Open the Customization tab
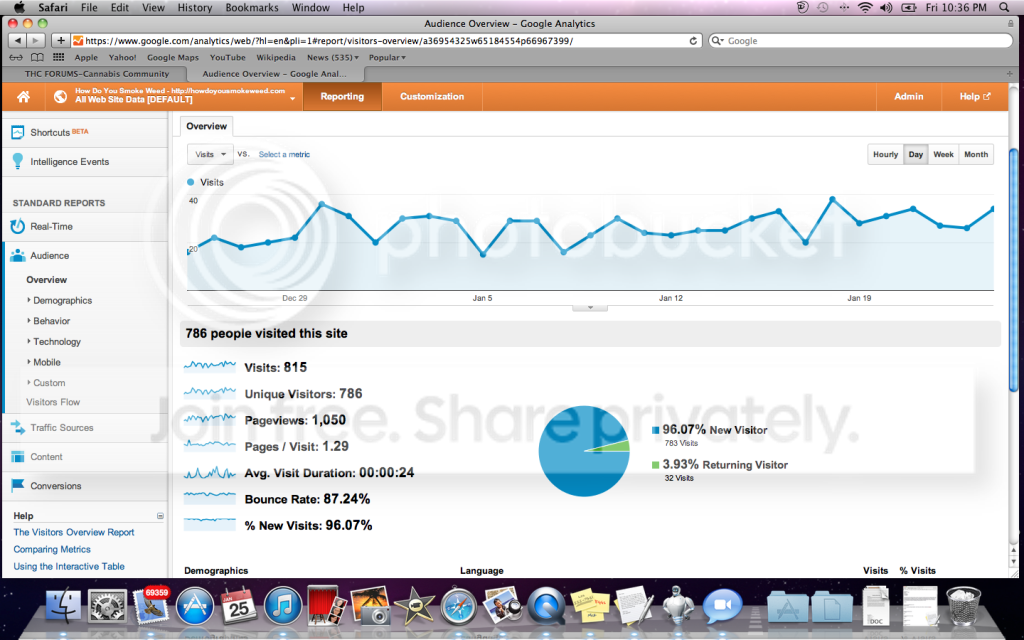This screenshot has height=640, width=1024. (432, 97)
